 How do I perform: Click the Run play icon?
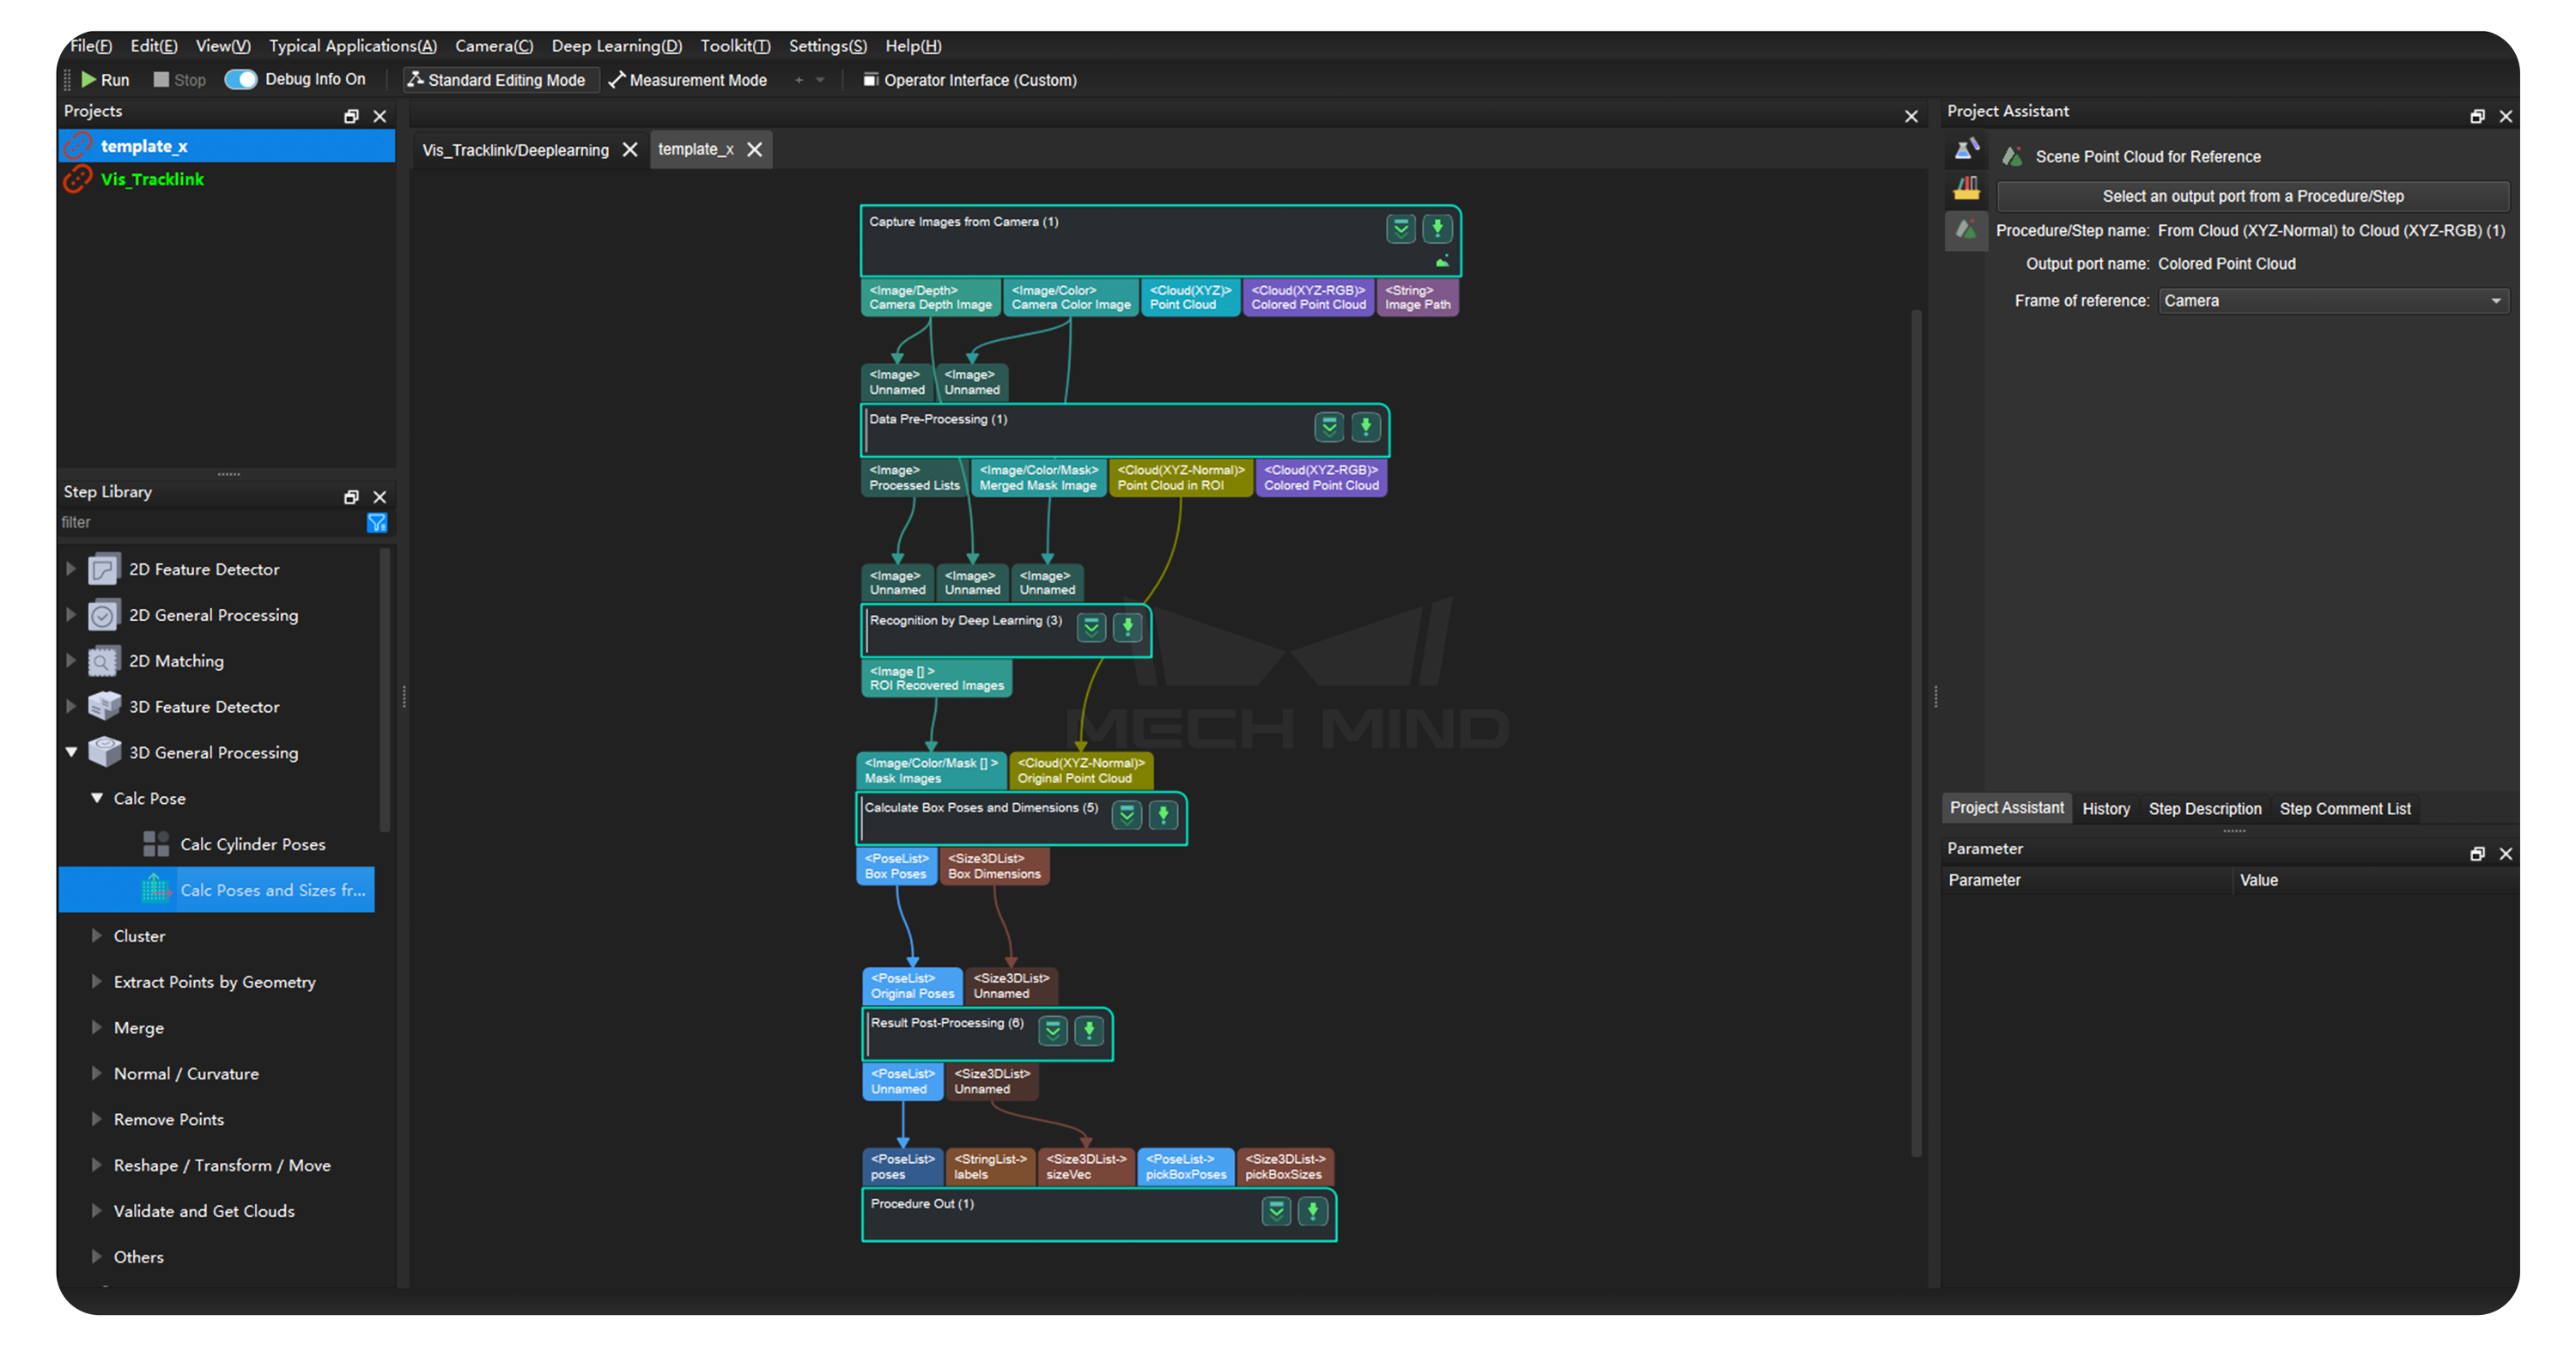pyautogui.click(x=89, y=79)
